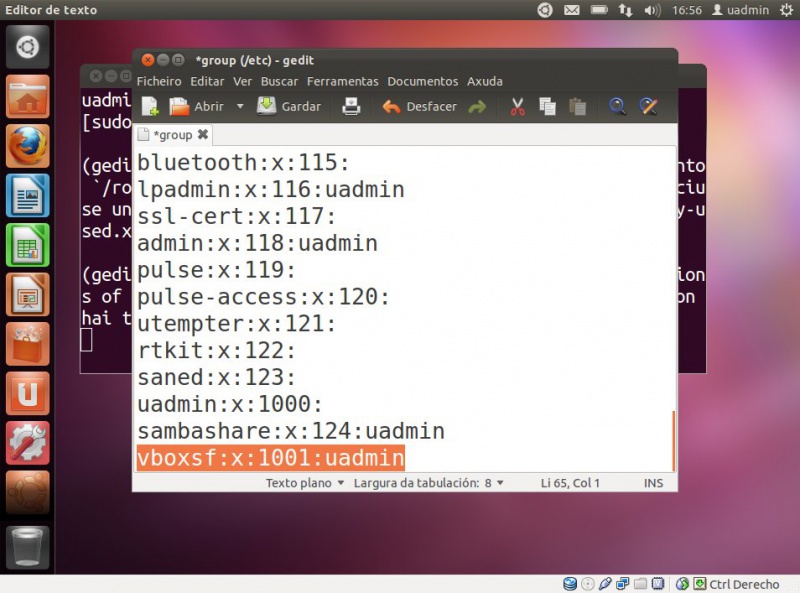This screenshot has width=800, height=593.
Task: Open the Trash in the launcher
Action: point(28,548)
